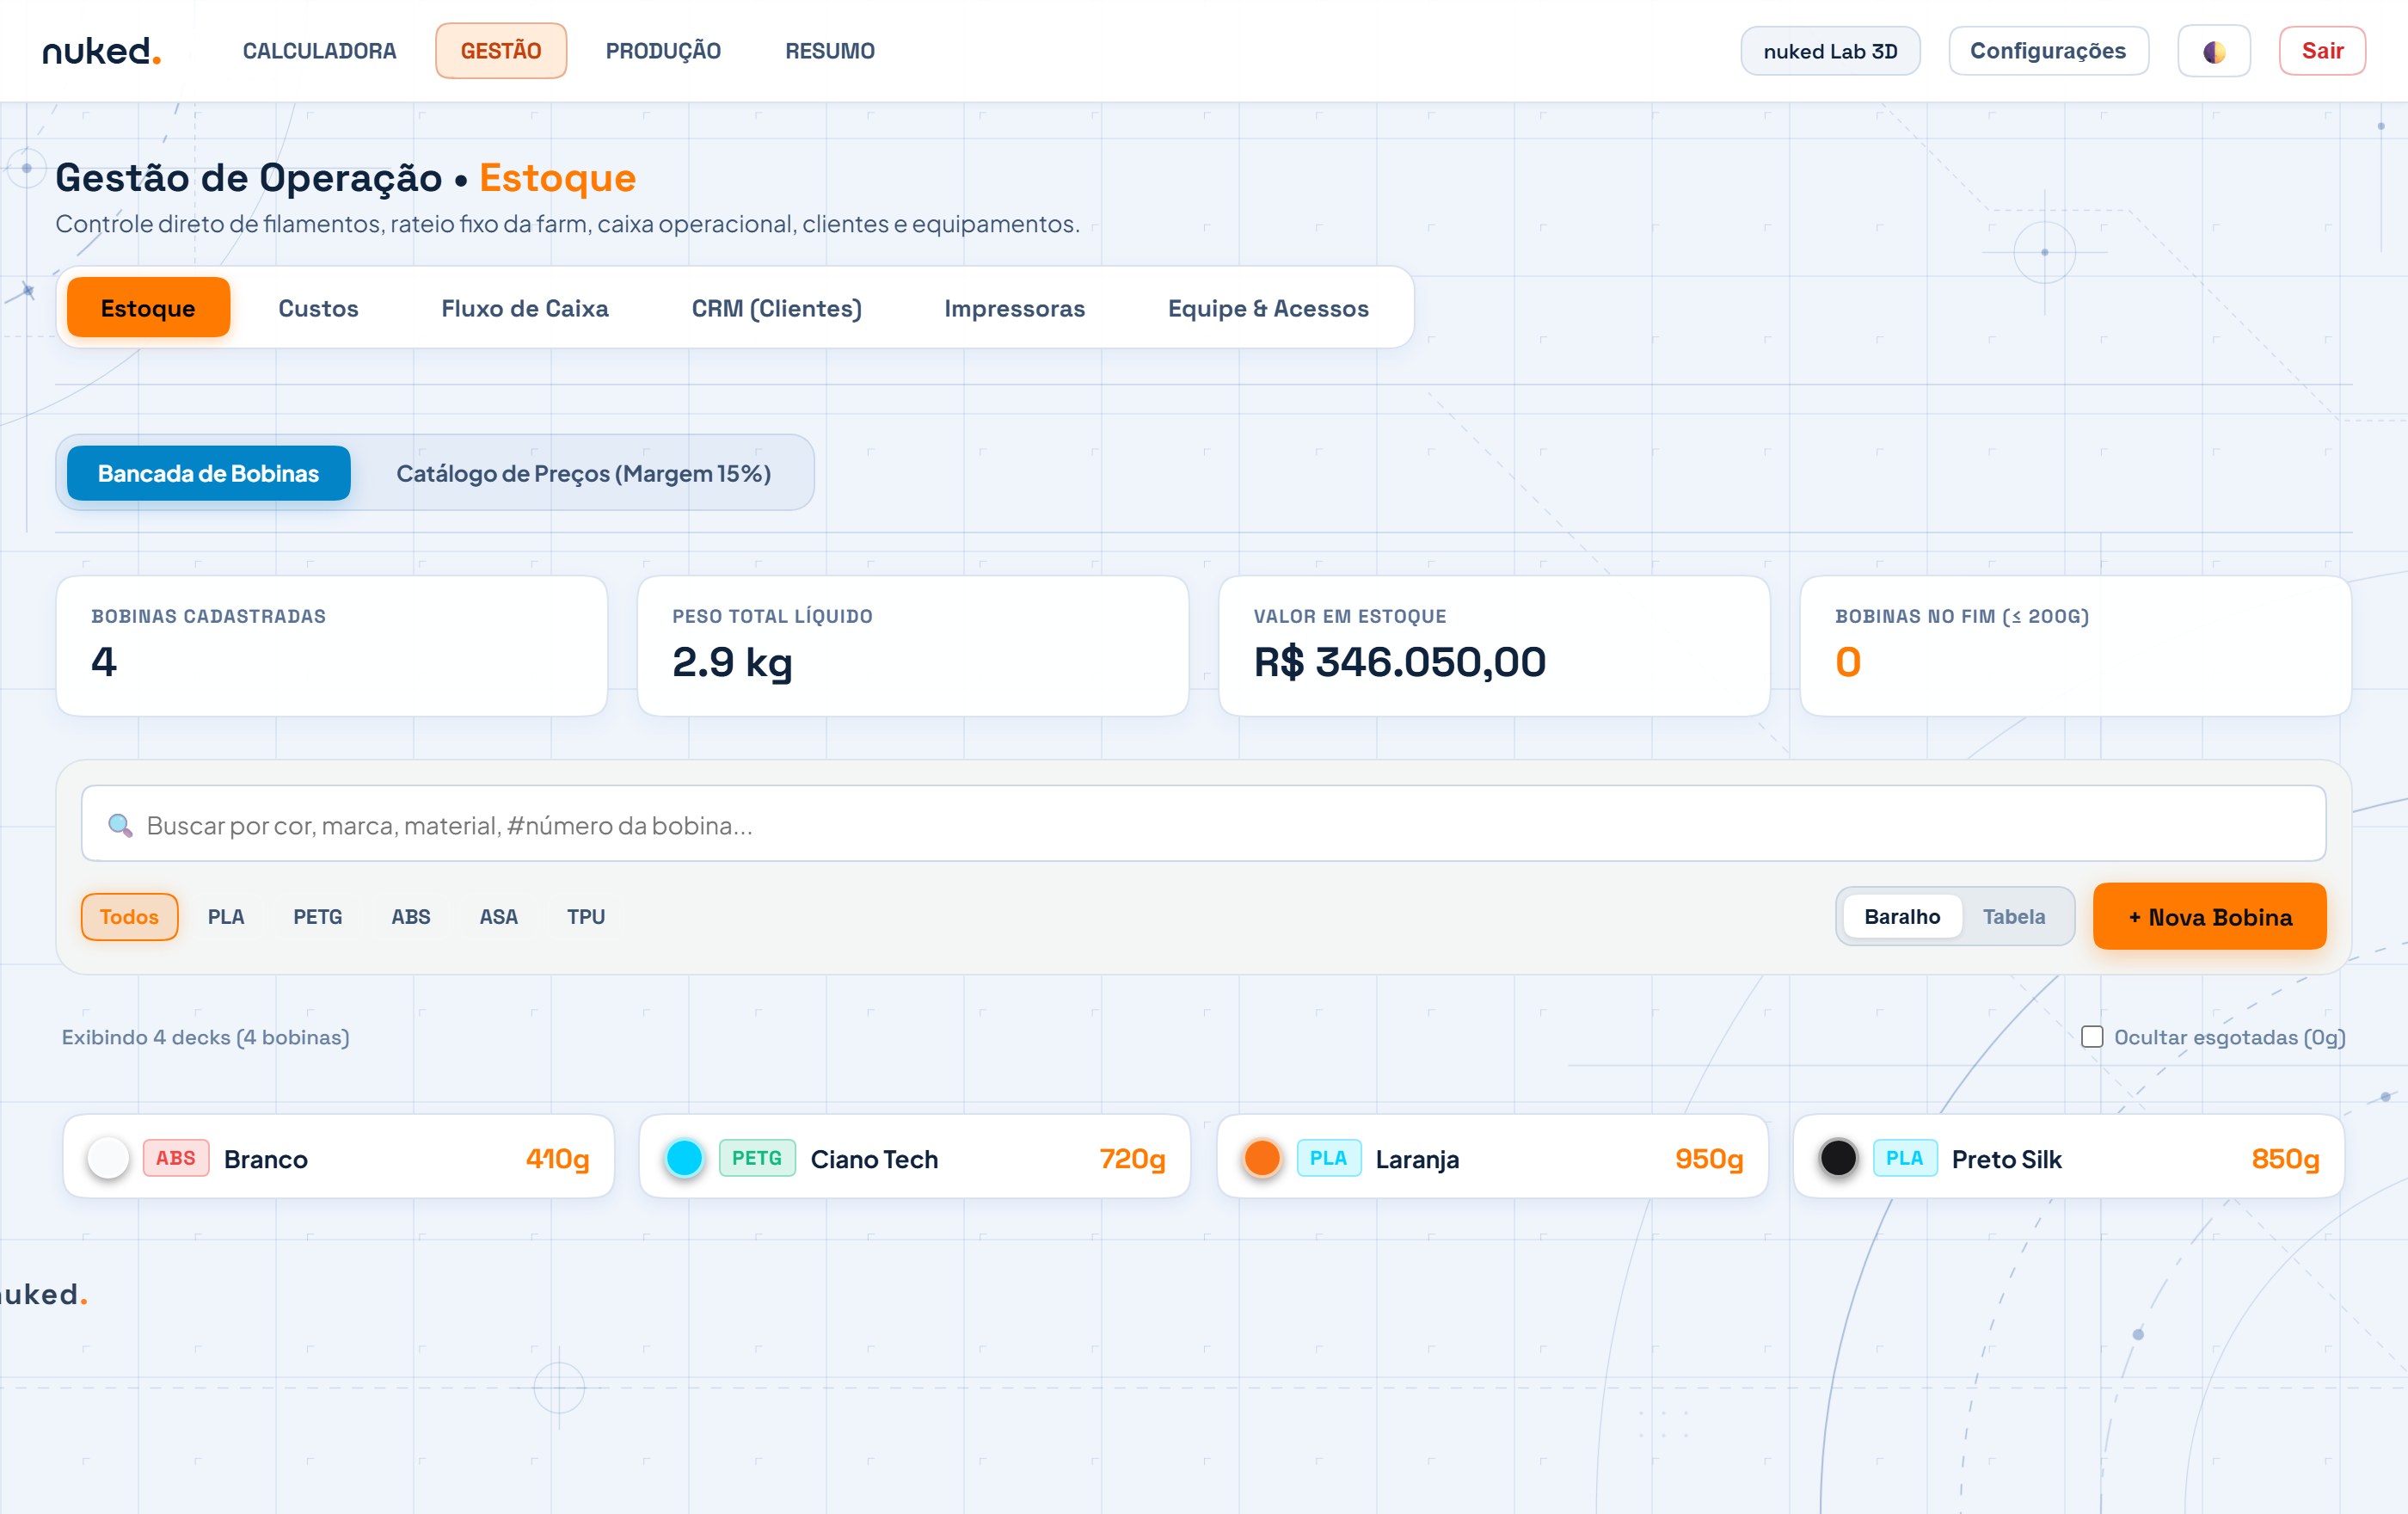Image resolution: width=2408 pixels, height=1514 pixels.
Task: Open the Ciano Tech spool card
Action: [914, 1156]
